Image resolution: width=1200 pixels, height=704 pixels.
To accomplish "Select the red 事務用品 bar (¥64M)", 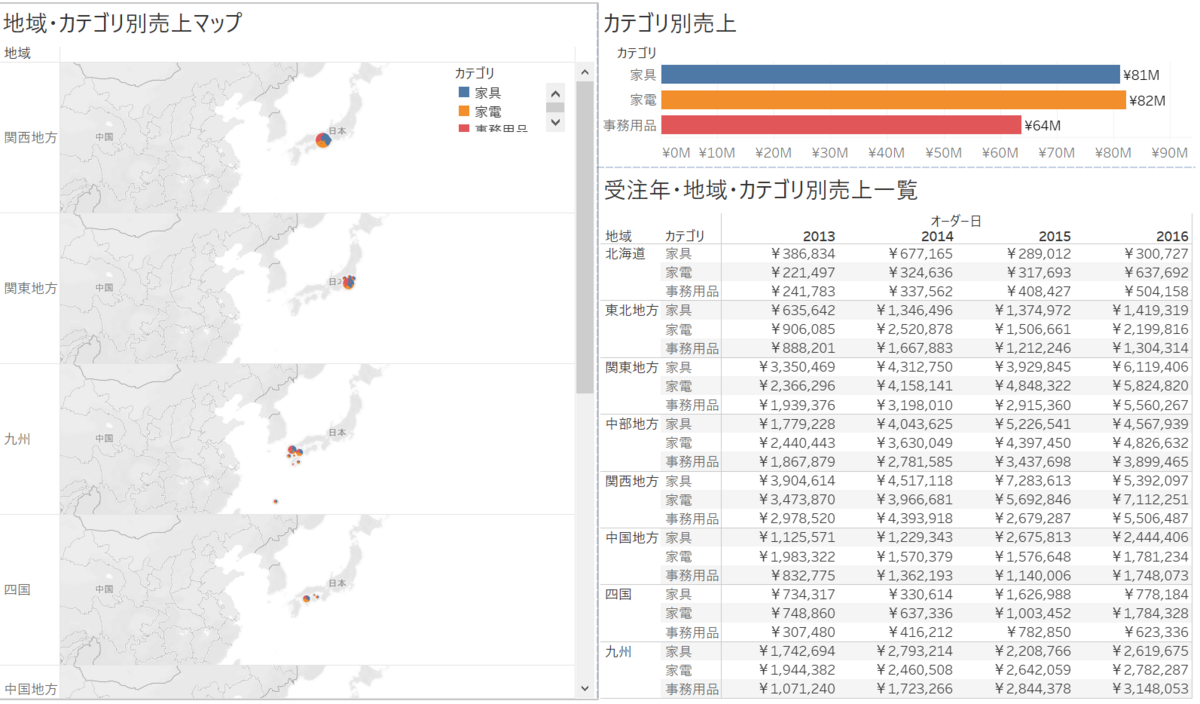I will [841, 125].
